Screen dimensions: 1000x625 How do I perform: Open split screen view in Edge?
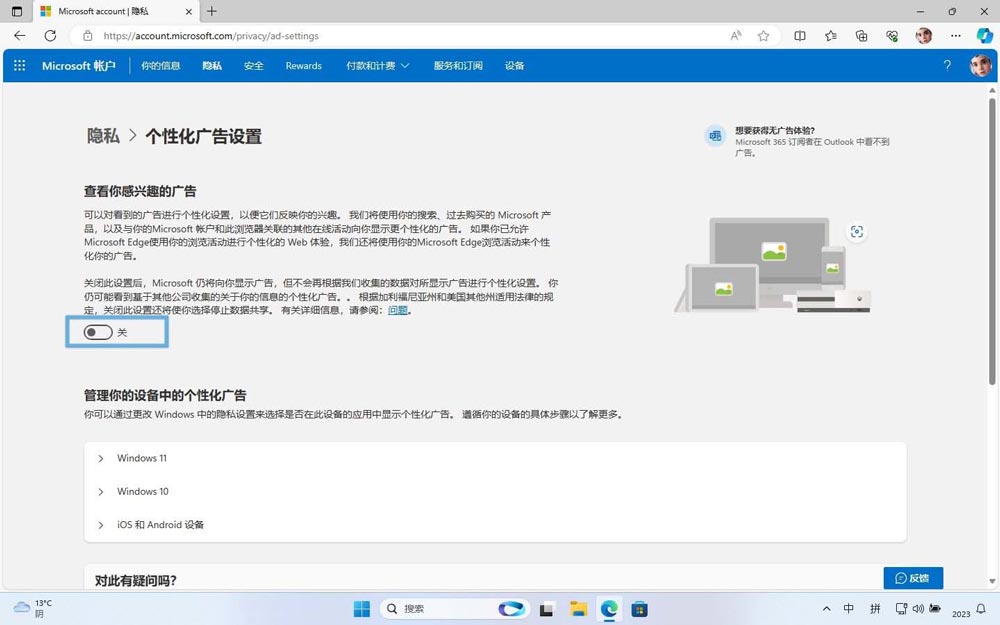(x=799, y=35)
